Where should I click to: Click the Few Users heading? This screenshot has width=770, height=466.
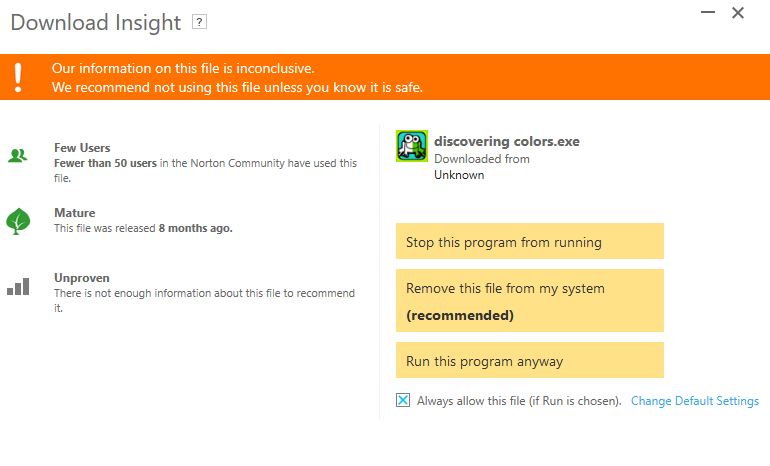(x=82, y=148)
